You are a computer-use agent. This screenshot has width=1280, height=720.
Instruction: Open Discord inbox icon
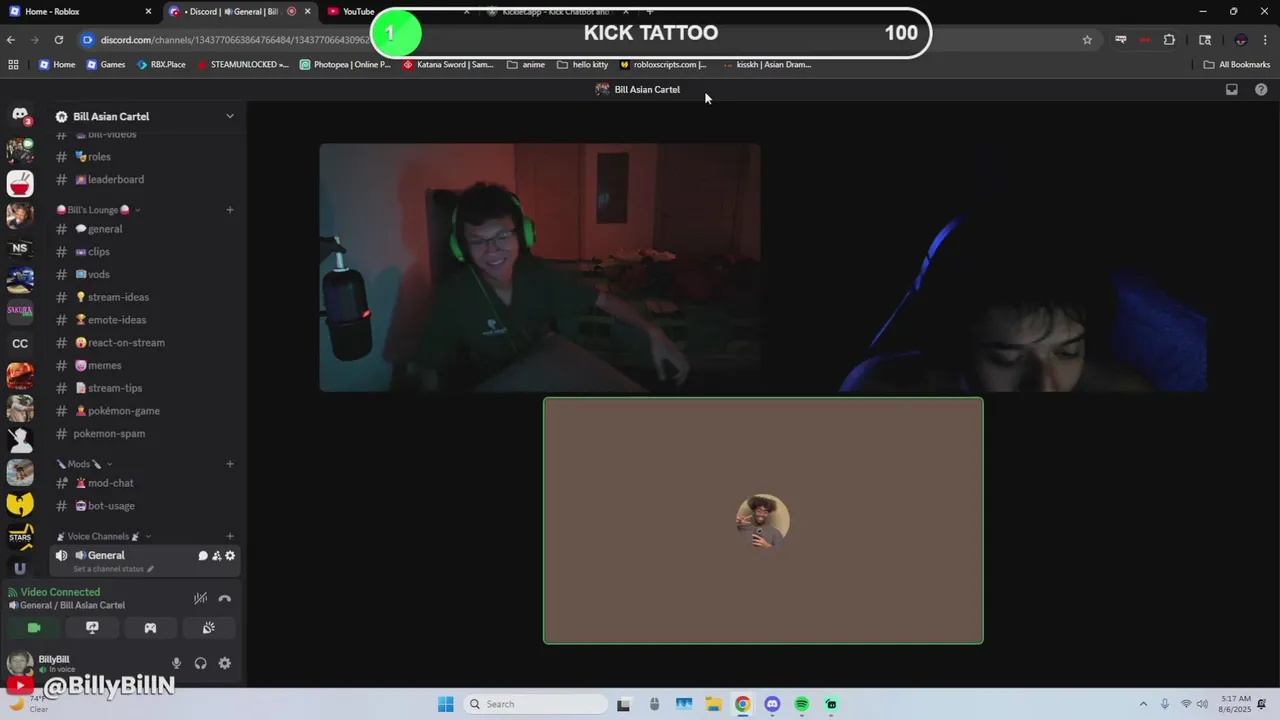pos(1232,89)
